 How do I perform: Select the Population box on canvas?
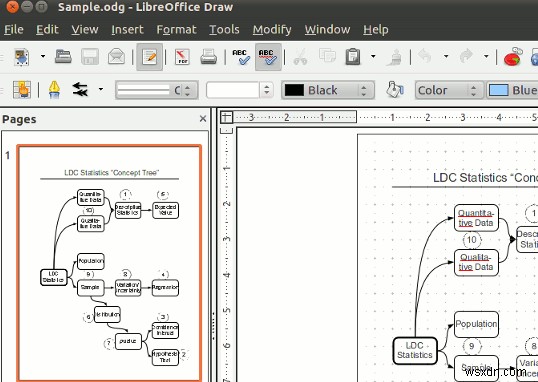476,324
